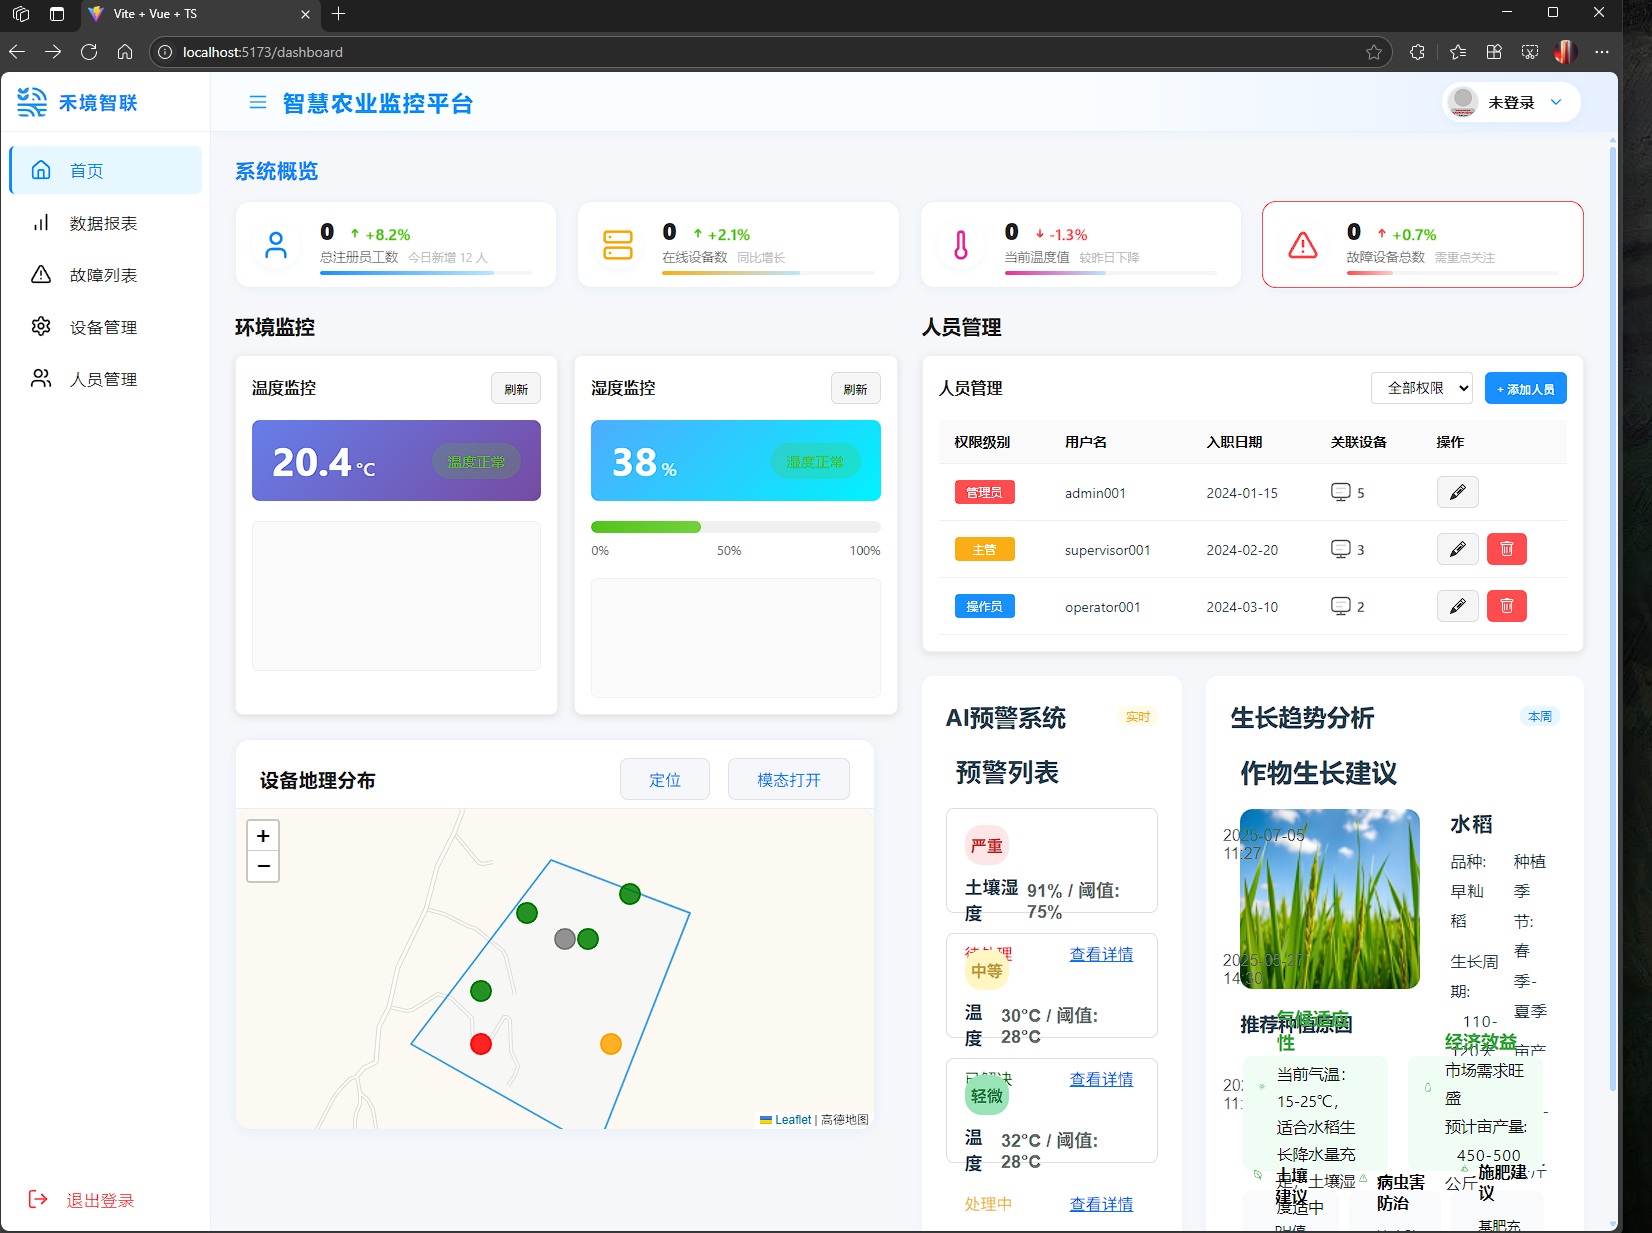Refresh the 温度监控 temperature panel
Viewport: 1652px width, 1233px height.
[x=516, y=389]
